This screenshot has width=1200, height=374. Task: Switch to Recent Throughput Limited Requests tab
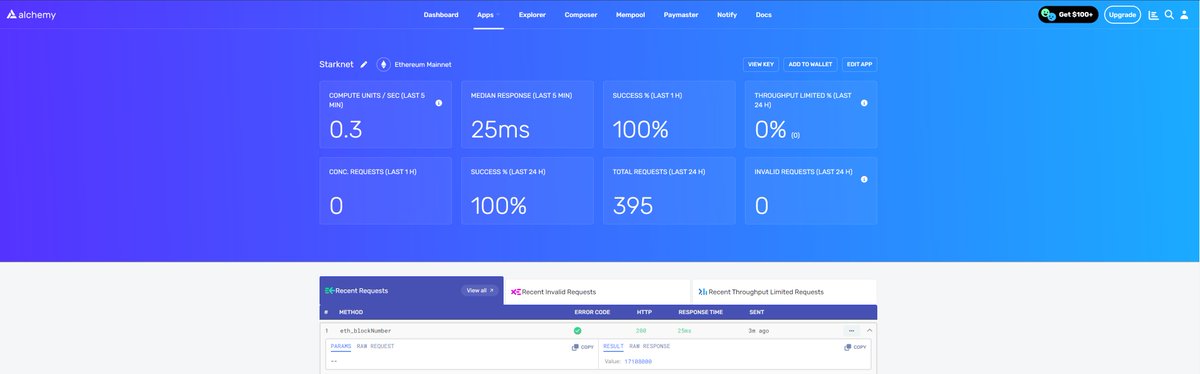pos(784,291)
